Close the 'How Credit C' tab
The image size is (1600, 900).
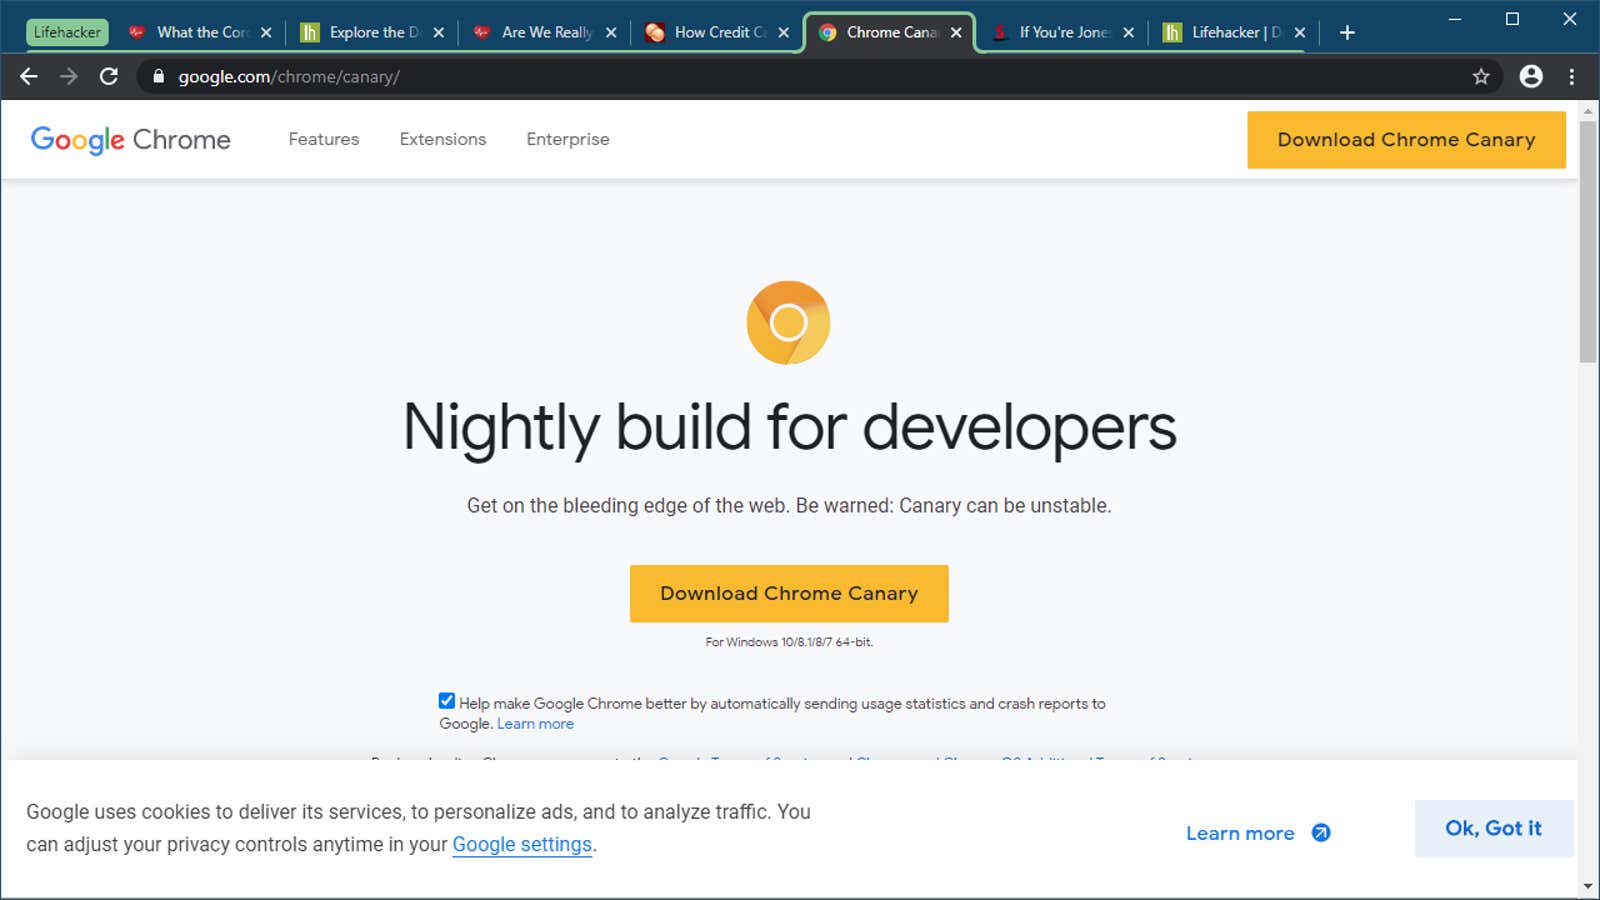783,32
